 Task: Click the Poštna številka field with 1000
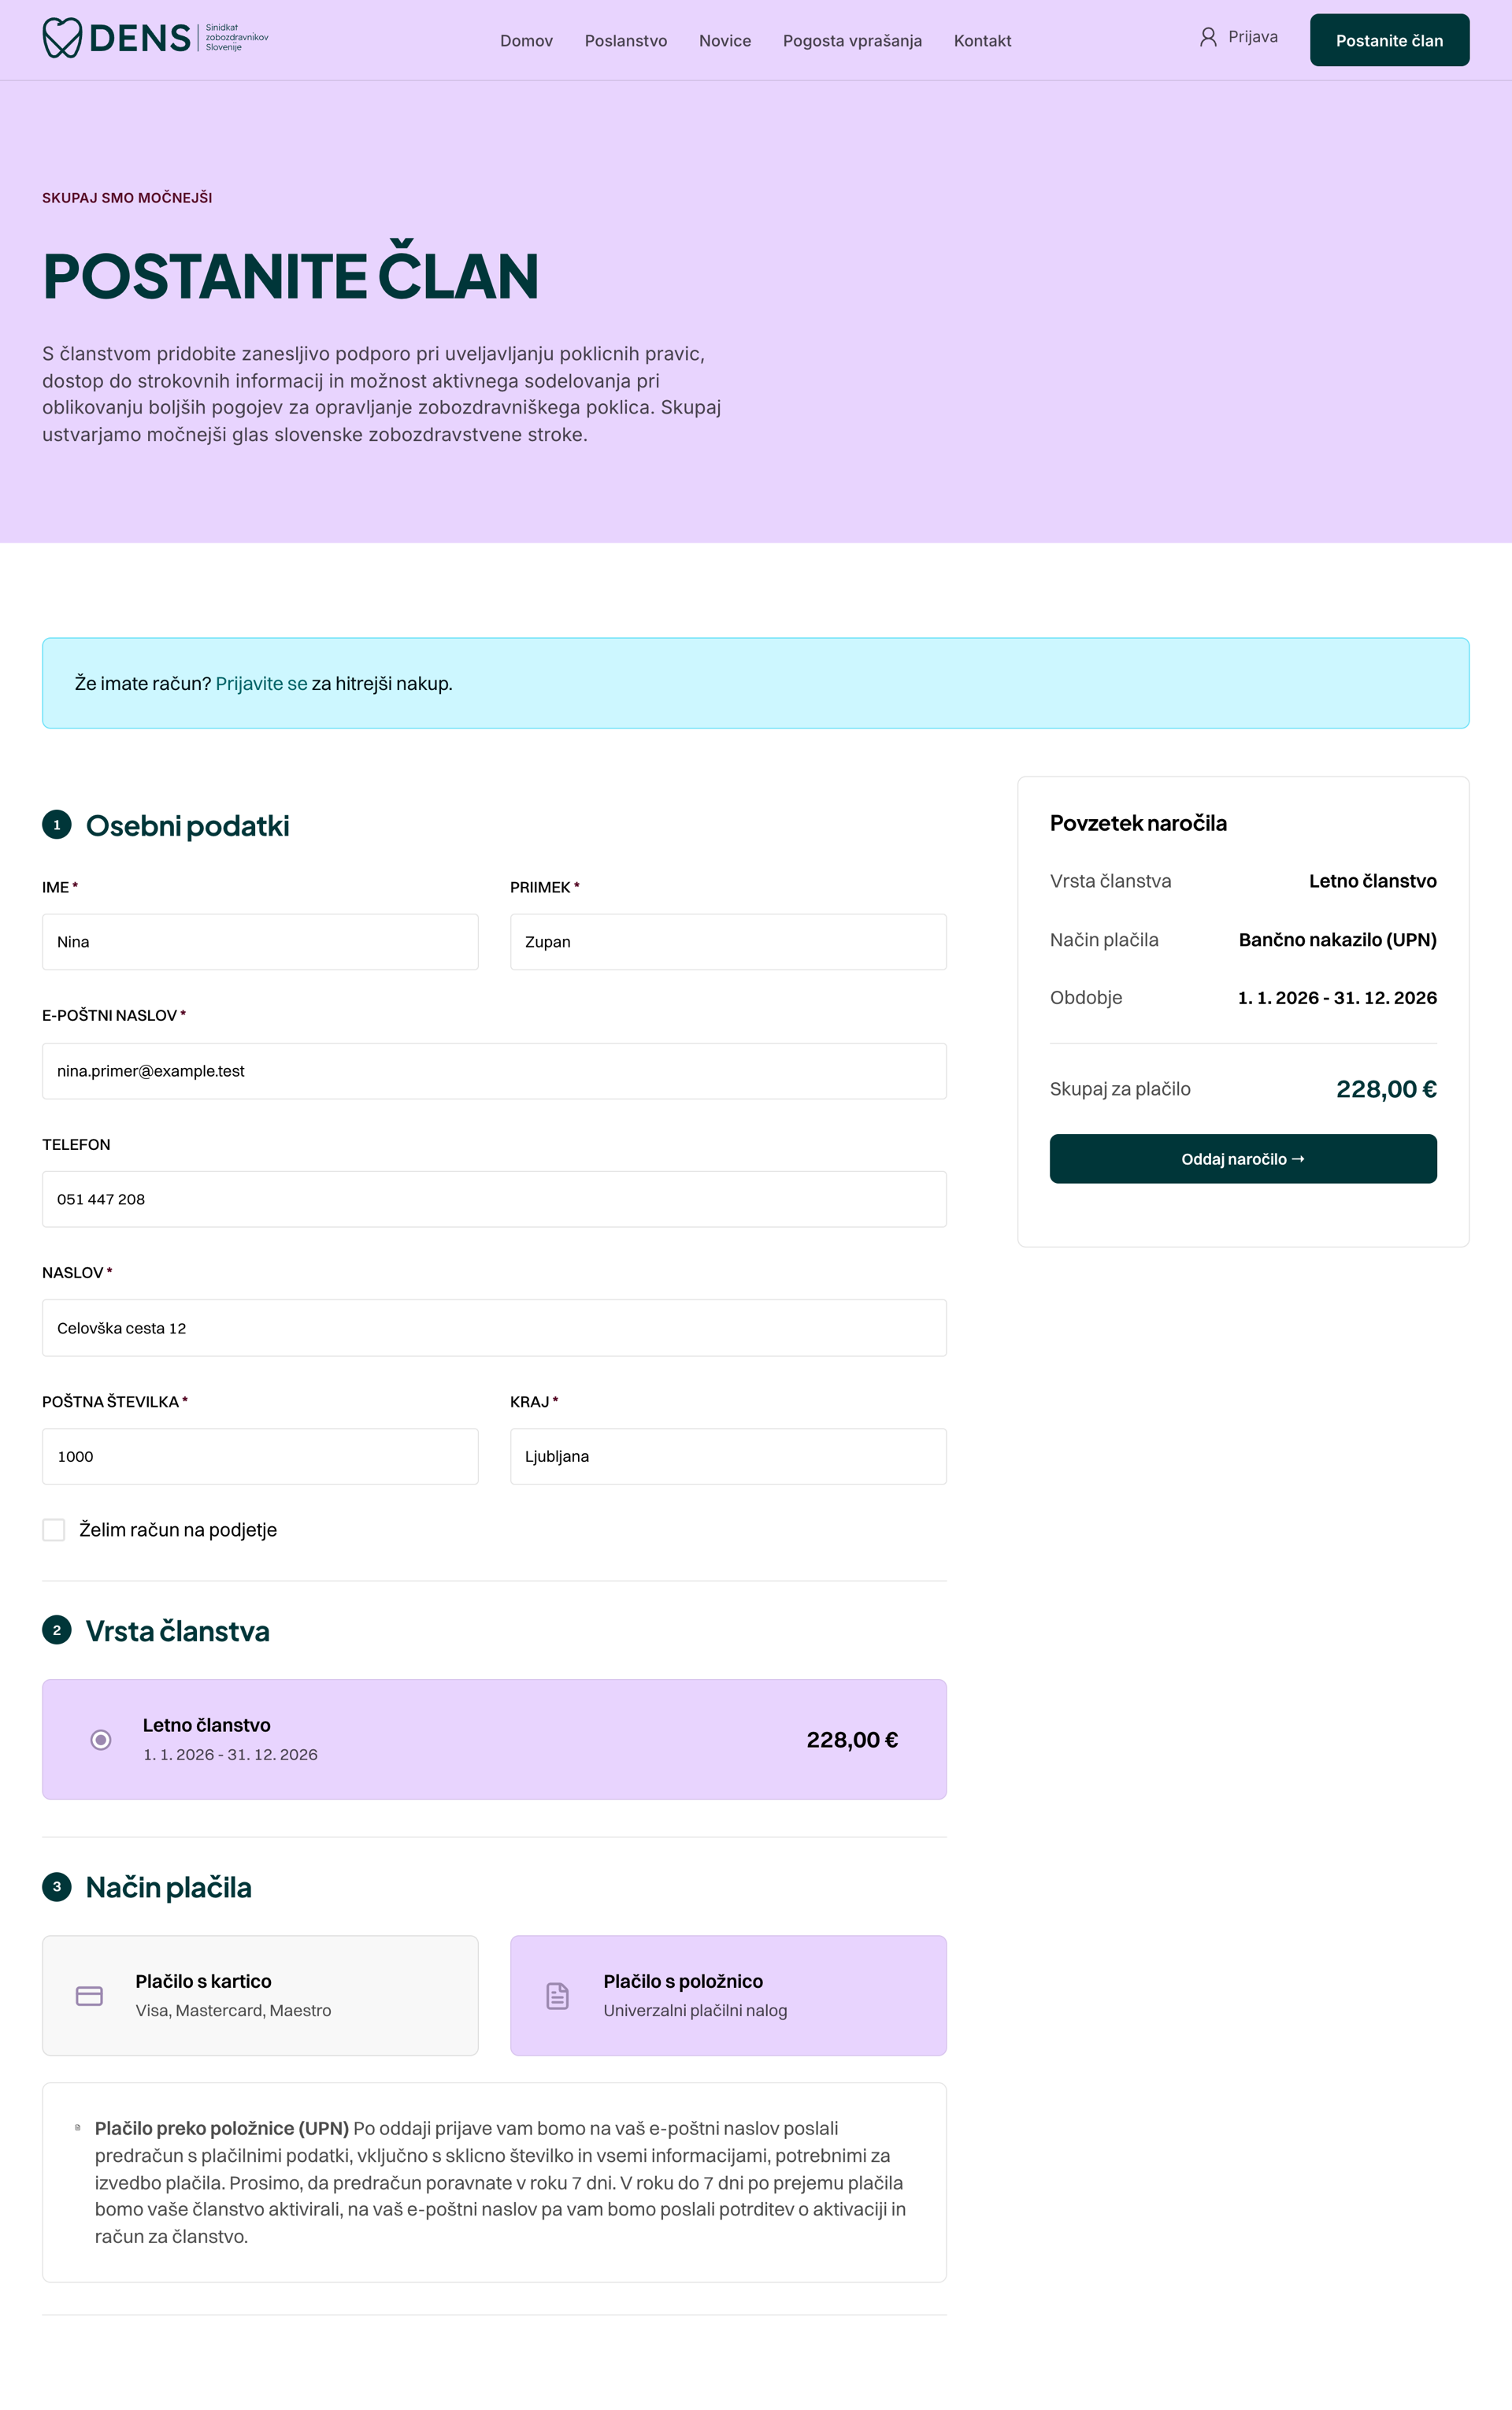click(x=260, y=1456)
